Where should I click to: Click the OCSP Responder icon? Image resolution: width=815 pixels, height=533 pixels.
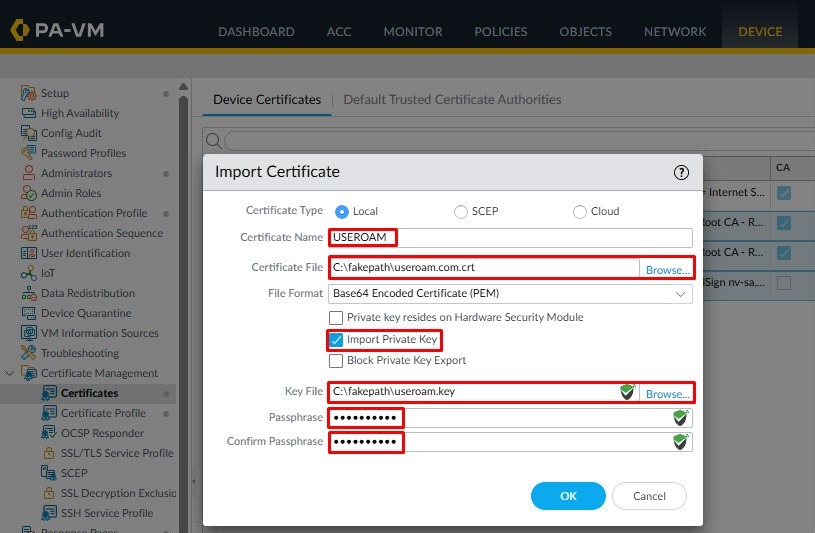48,433
